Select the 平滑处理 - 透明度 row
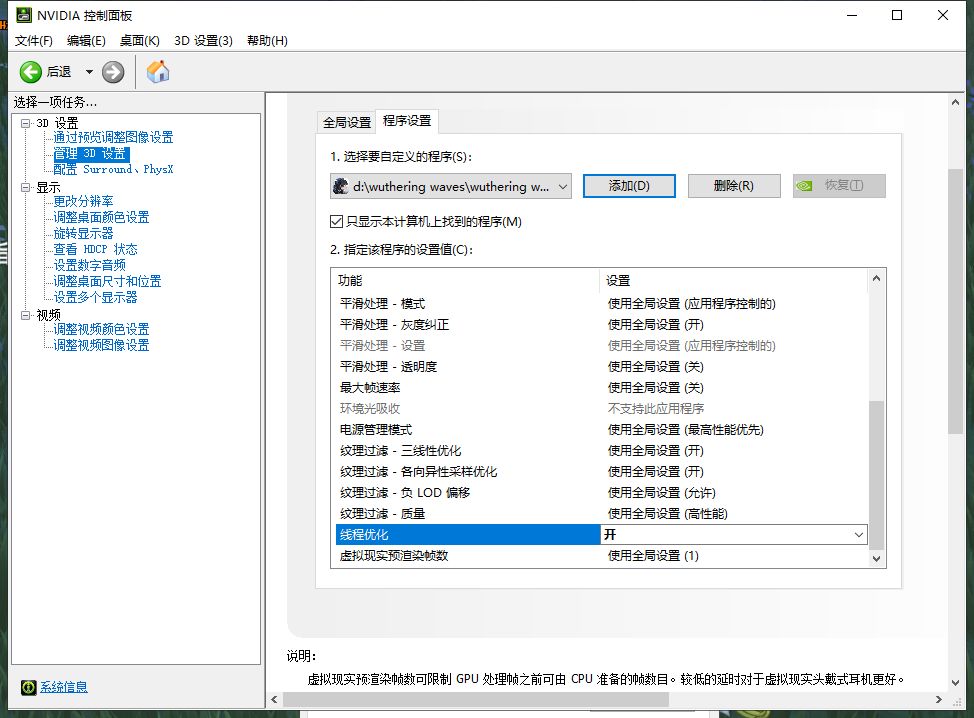This screenshot has height=718, width=974. (x=599, y=367)
